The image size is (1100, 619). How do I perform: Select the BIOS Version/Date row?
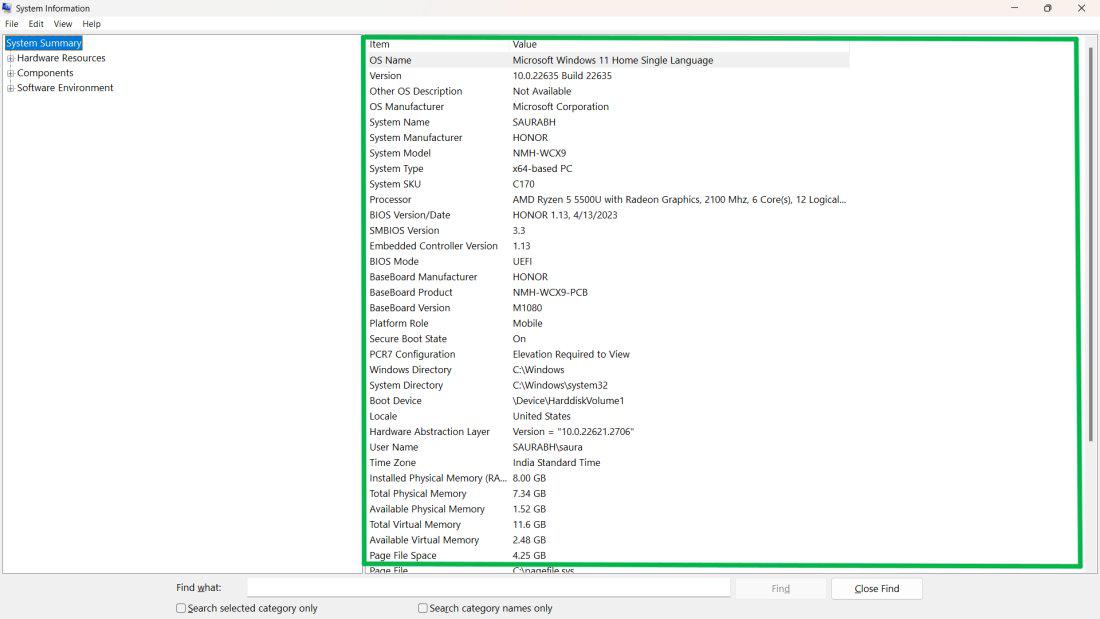point(608,215)
